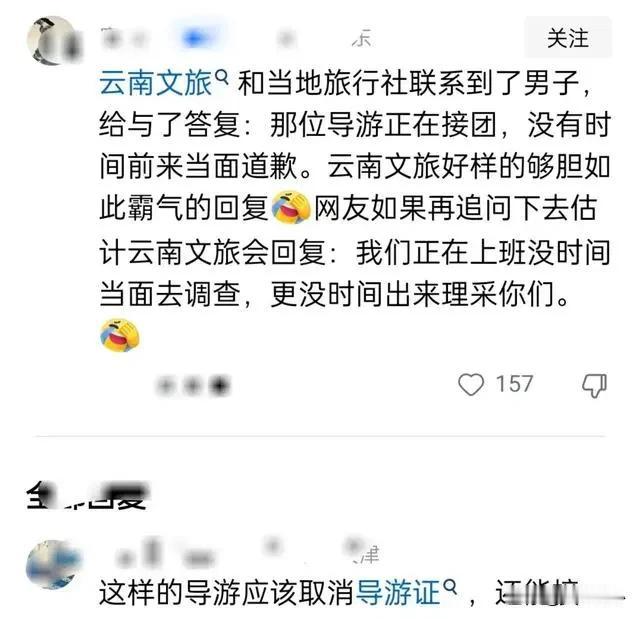Follow the user with the 关注 button

pyautogui.click(x=567, y=38)
